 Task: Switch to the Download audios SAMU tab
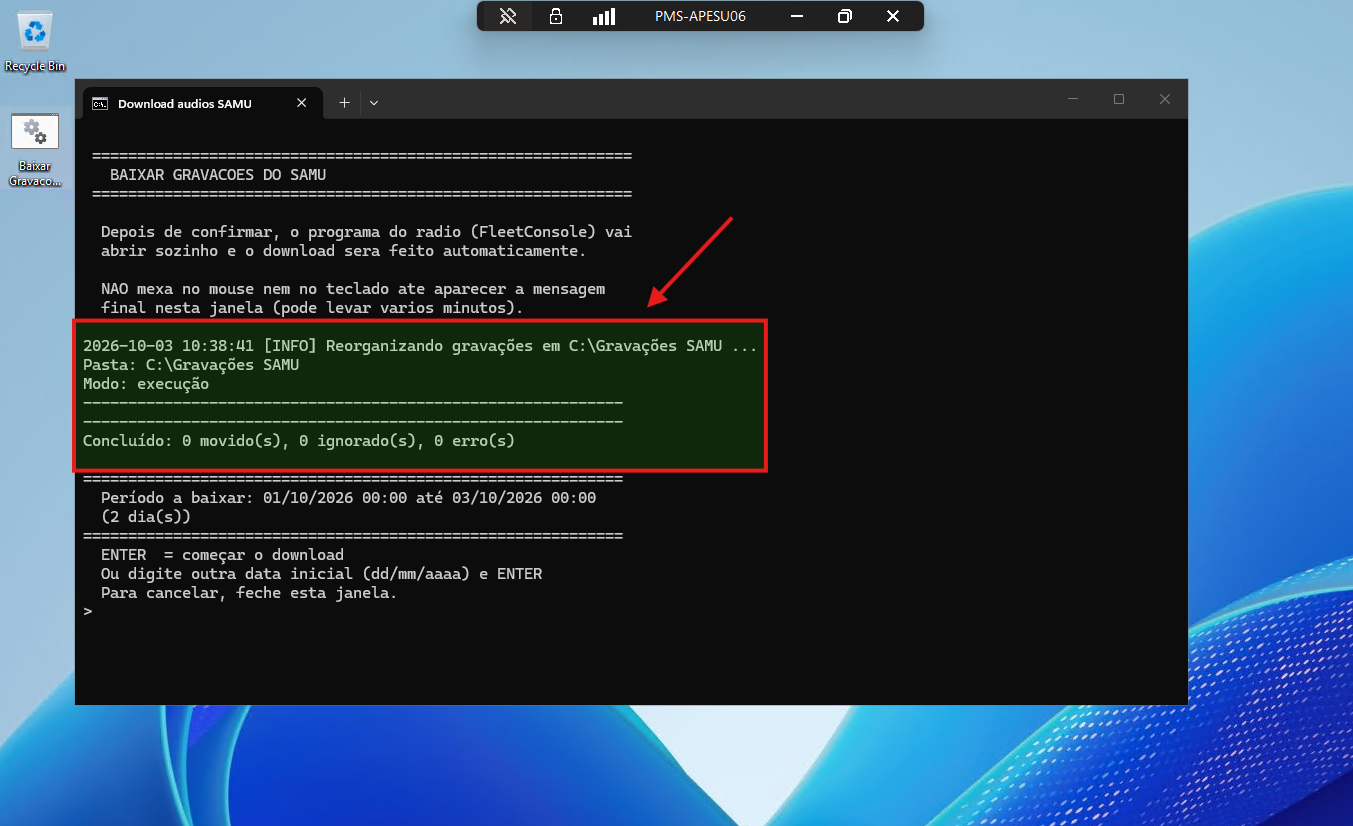(203, 103)
